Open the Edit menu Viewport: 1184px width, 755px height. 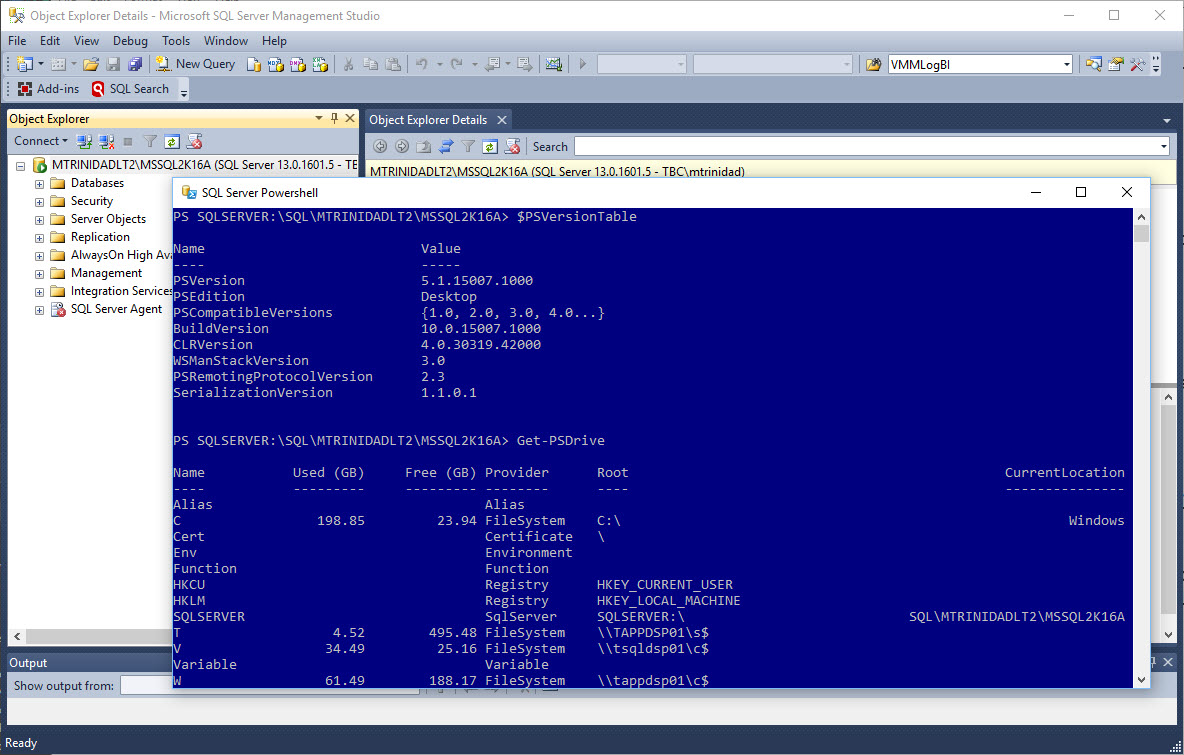pyautogui.click(x=50, y=41)
